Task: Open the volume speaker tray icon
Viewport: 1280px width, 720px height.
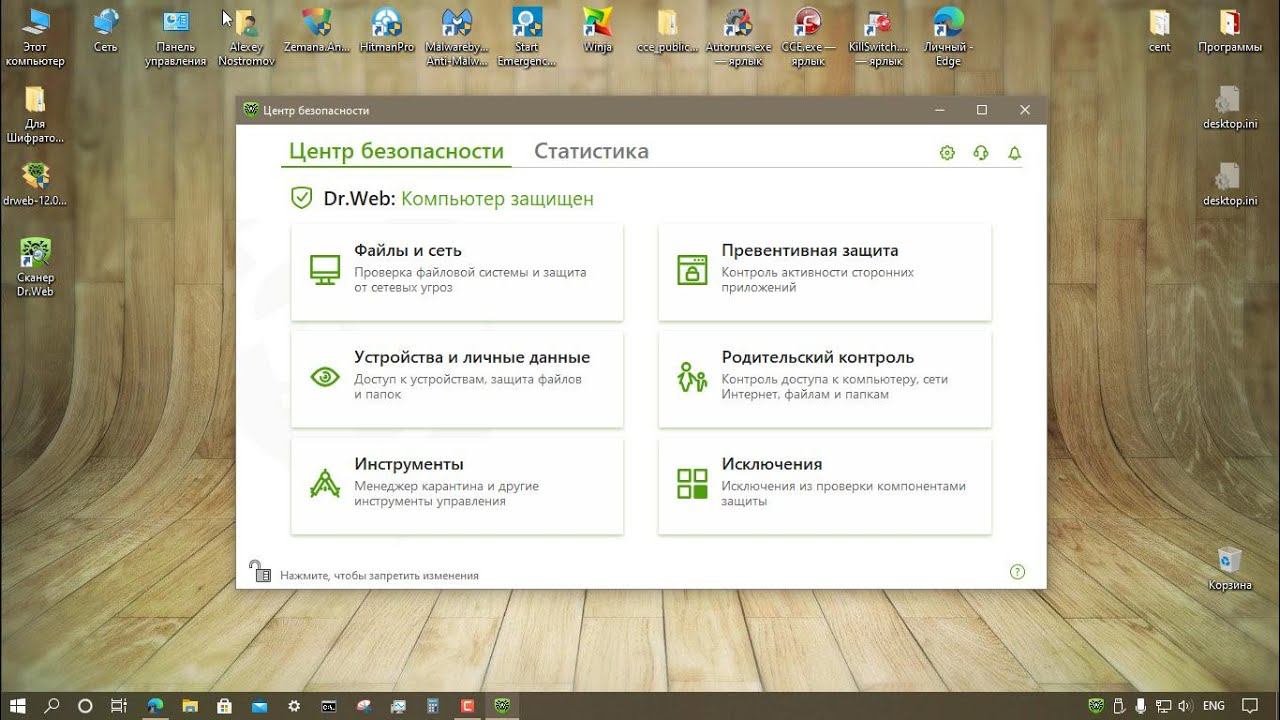Action: coord(1184,706)
